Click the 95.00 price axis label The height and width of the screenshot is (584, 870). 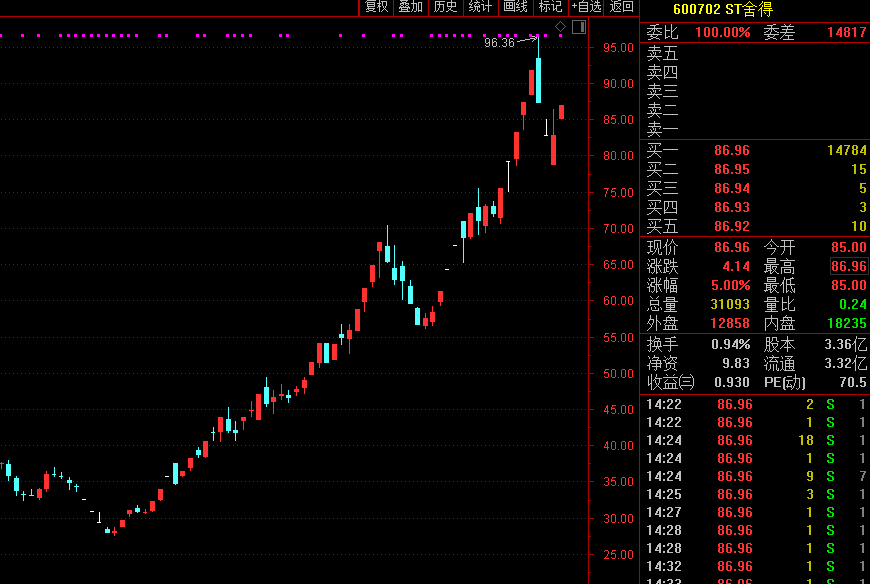[x=617, y=47]
